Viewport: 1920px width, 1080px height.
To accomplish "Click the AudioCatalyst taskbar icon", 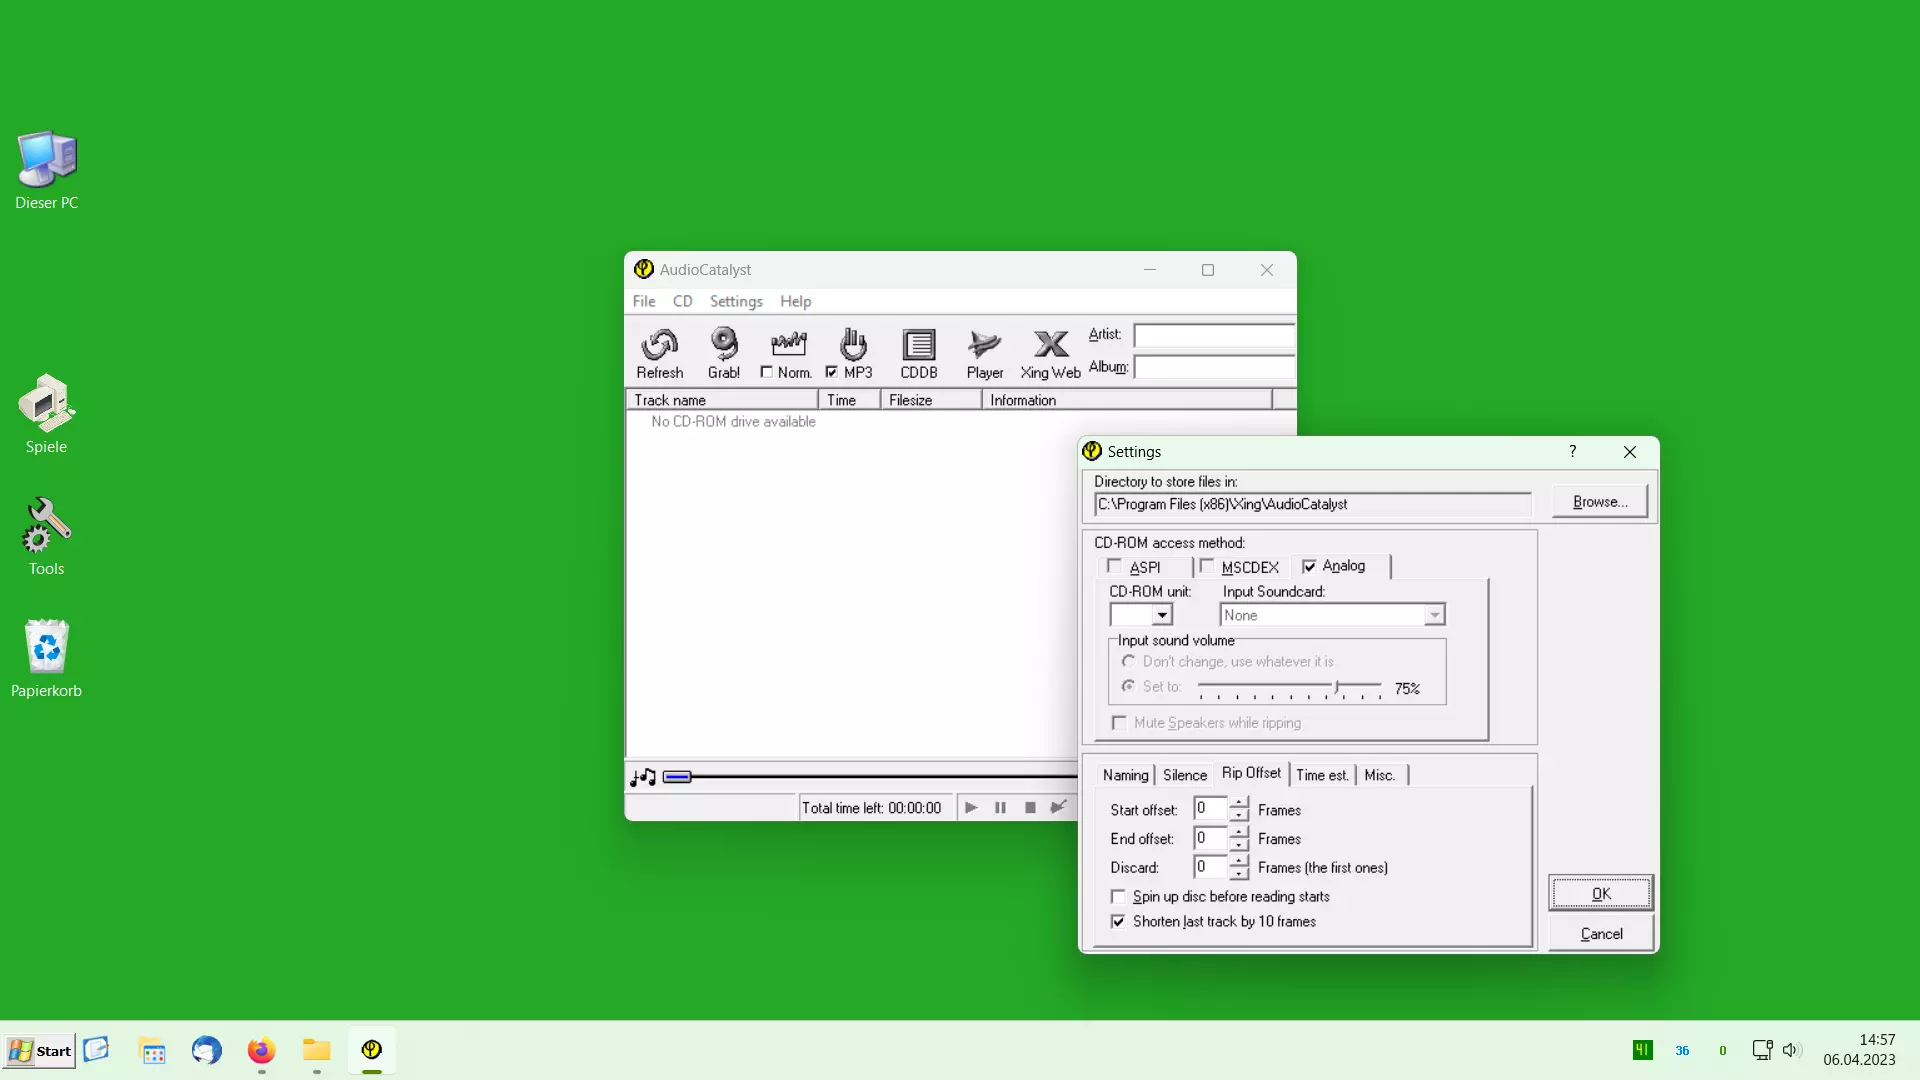I will coord(371,1050).
